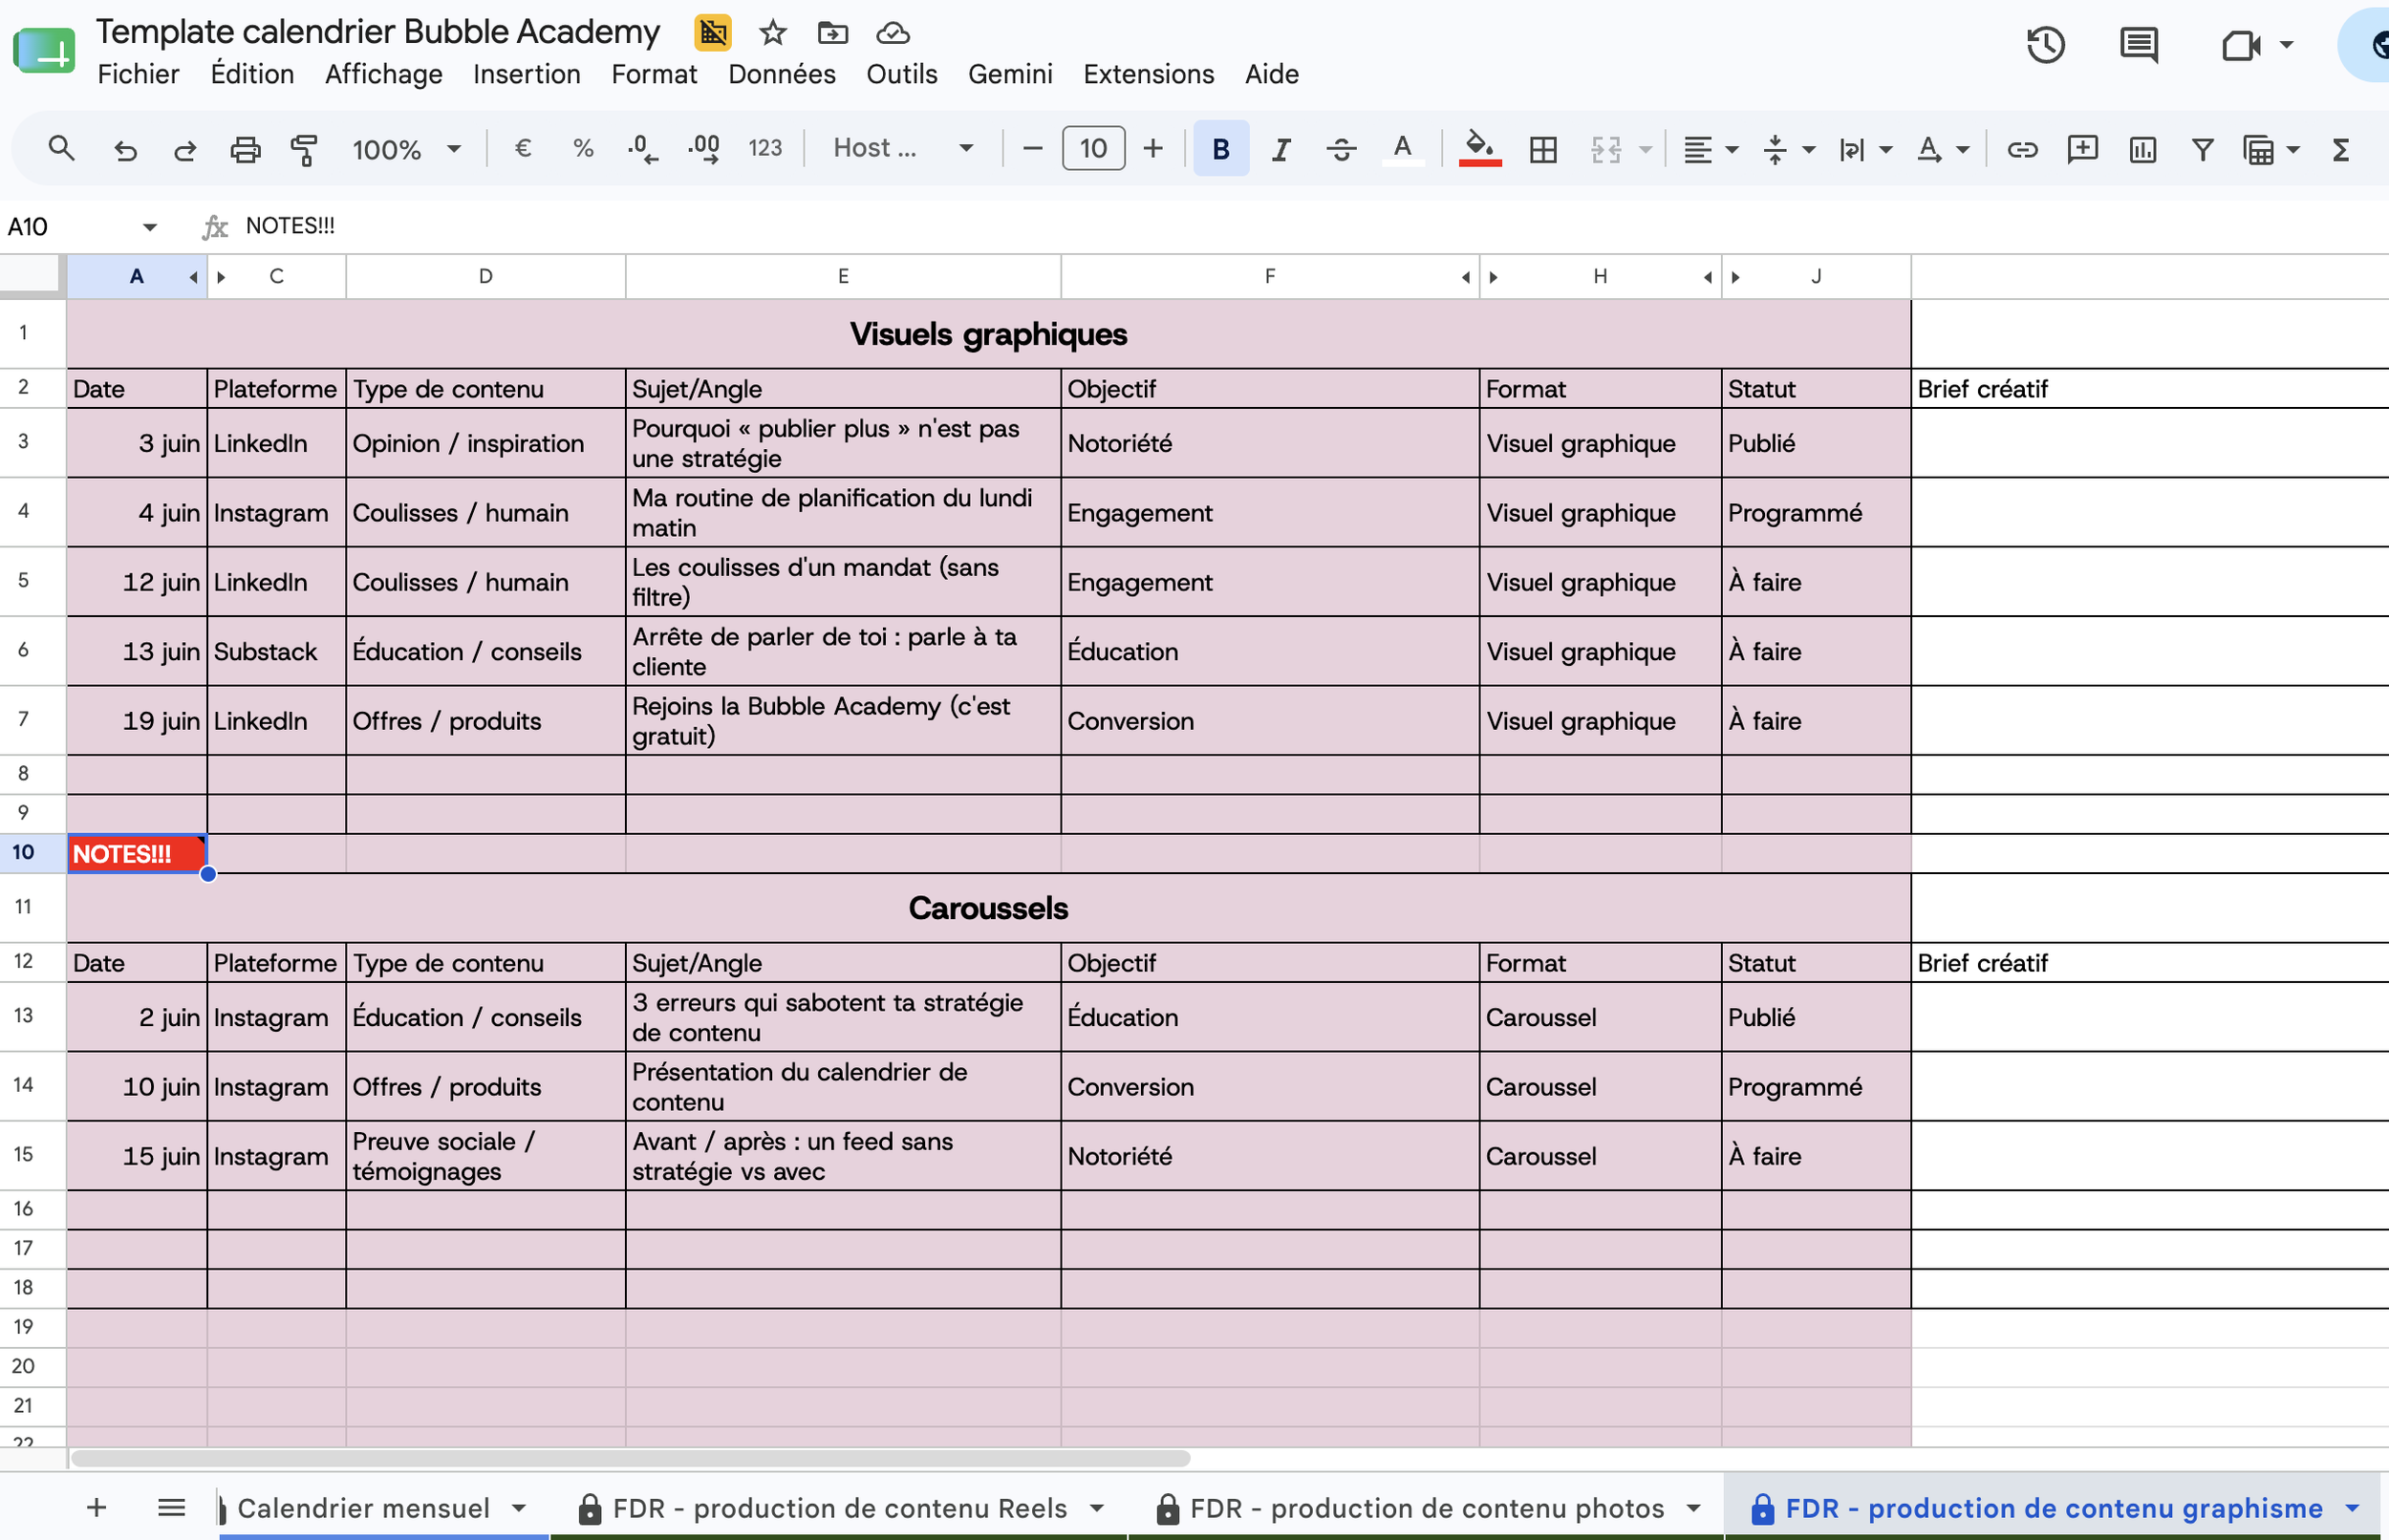Open the Fichier menu
2389x1540 pixels.
138,74
